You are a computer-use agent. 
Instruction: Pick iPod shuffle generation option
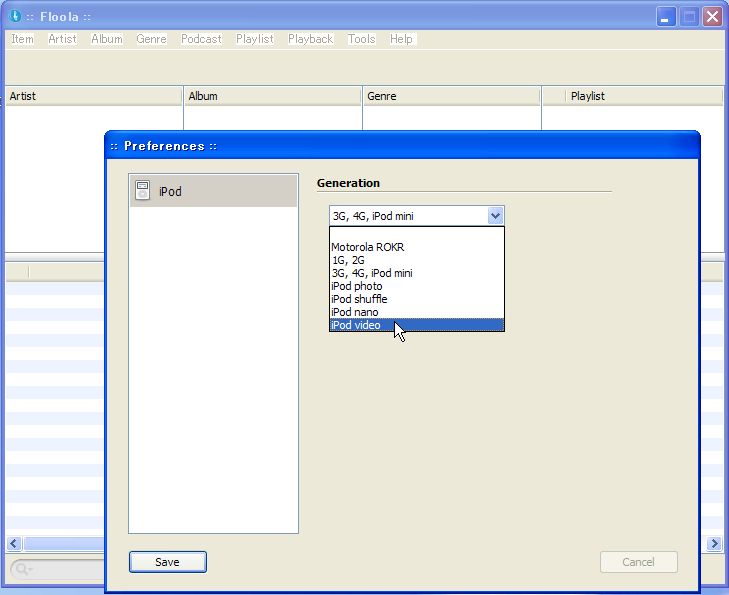click(x=417, y=299)
